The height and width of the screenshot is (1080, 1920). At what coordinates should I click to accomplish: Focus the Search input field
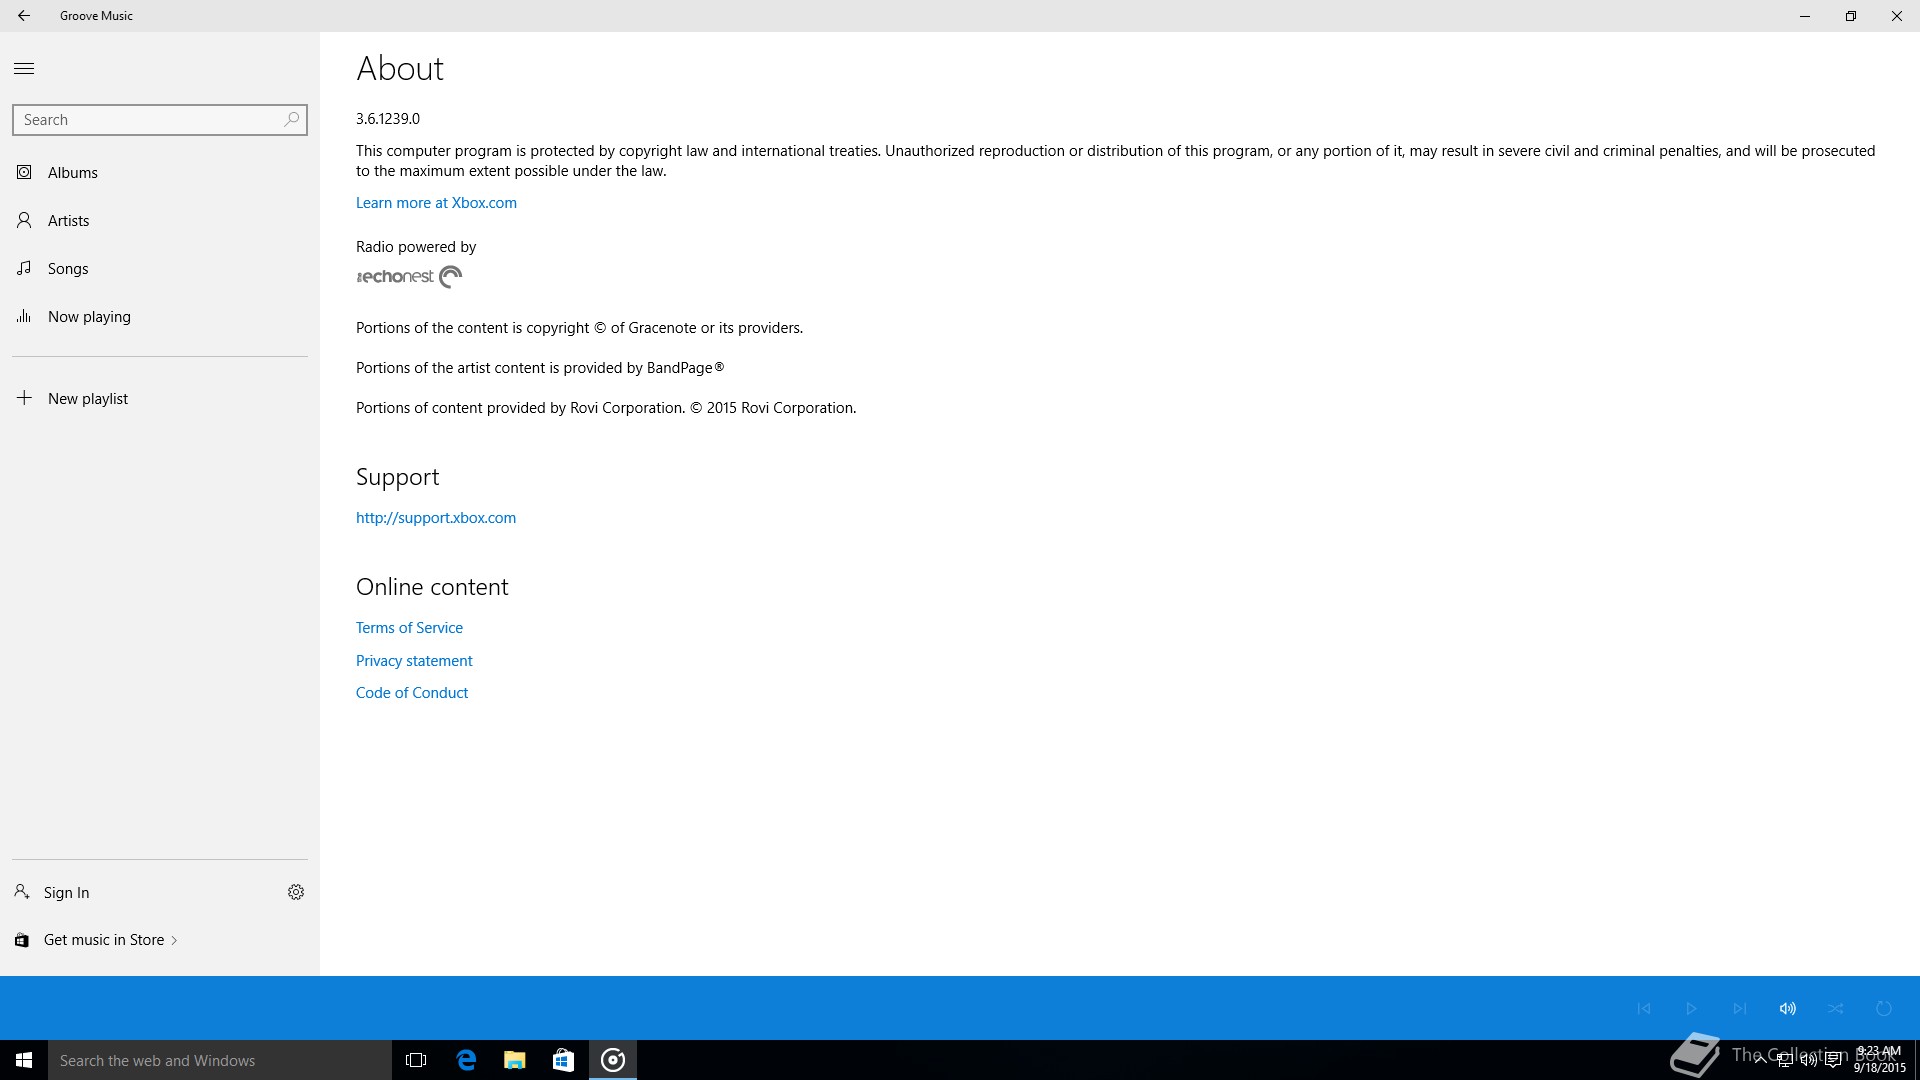coord(160,120)
